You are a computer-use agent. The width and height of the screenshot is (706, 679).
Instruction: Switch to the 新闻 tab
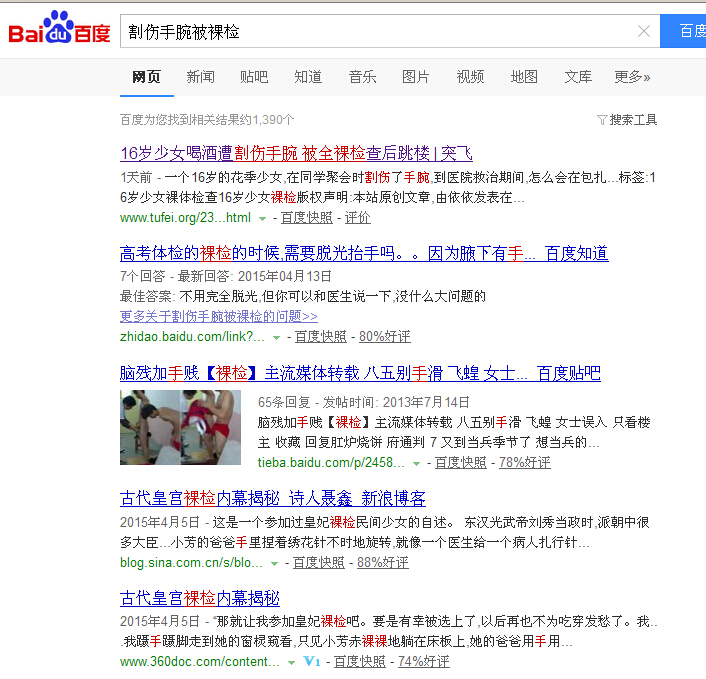point(200,77)
